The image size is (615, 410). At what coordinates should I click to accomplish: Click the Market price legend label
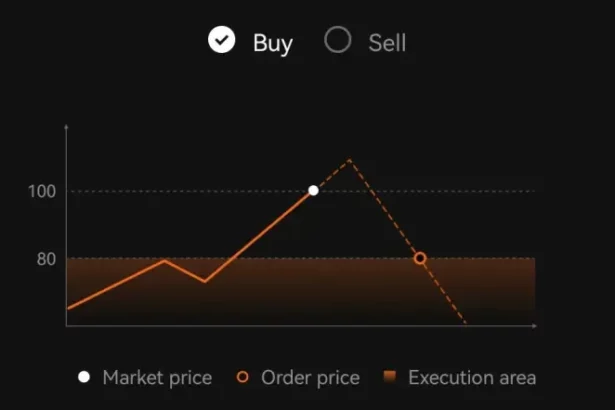[157, 378]
